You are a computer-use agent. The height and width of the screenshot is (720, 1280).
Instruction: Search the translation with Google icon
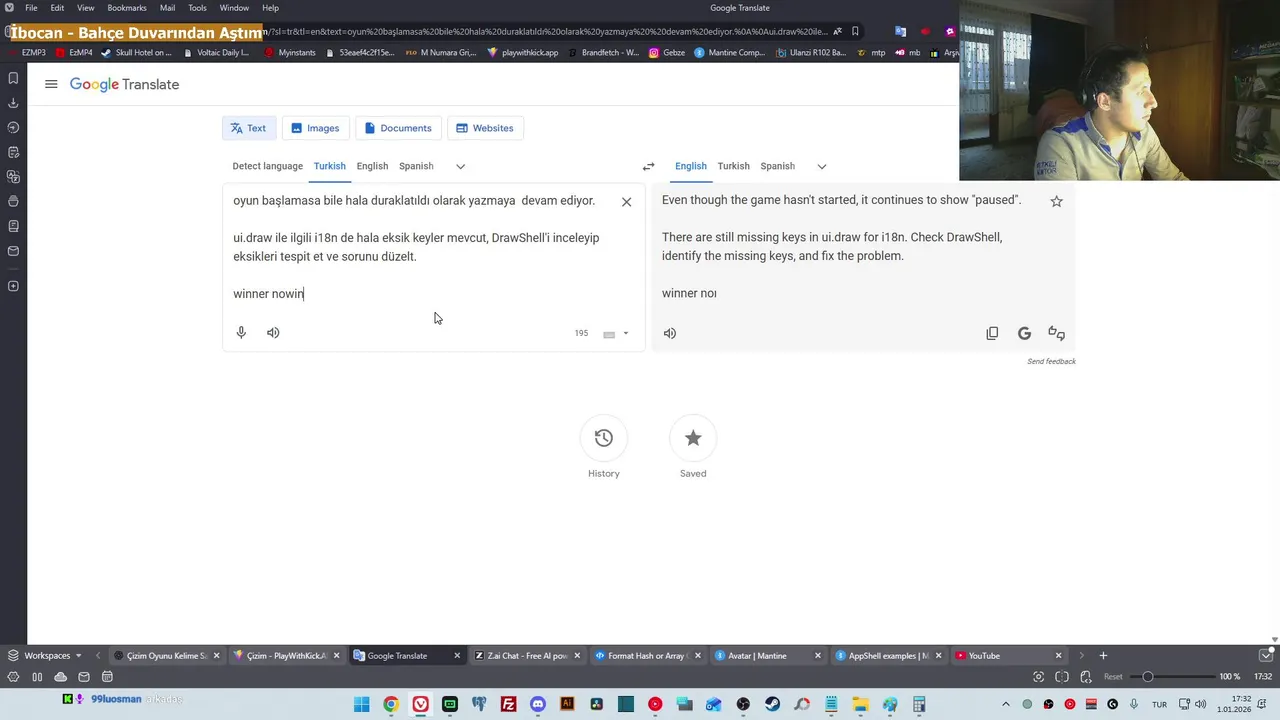point(1024,333)
